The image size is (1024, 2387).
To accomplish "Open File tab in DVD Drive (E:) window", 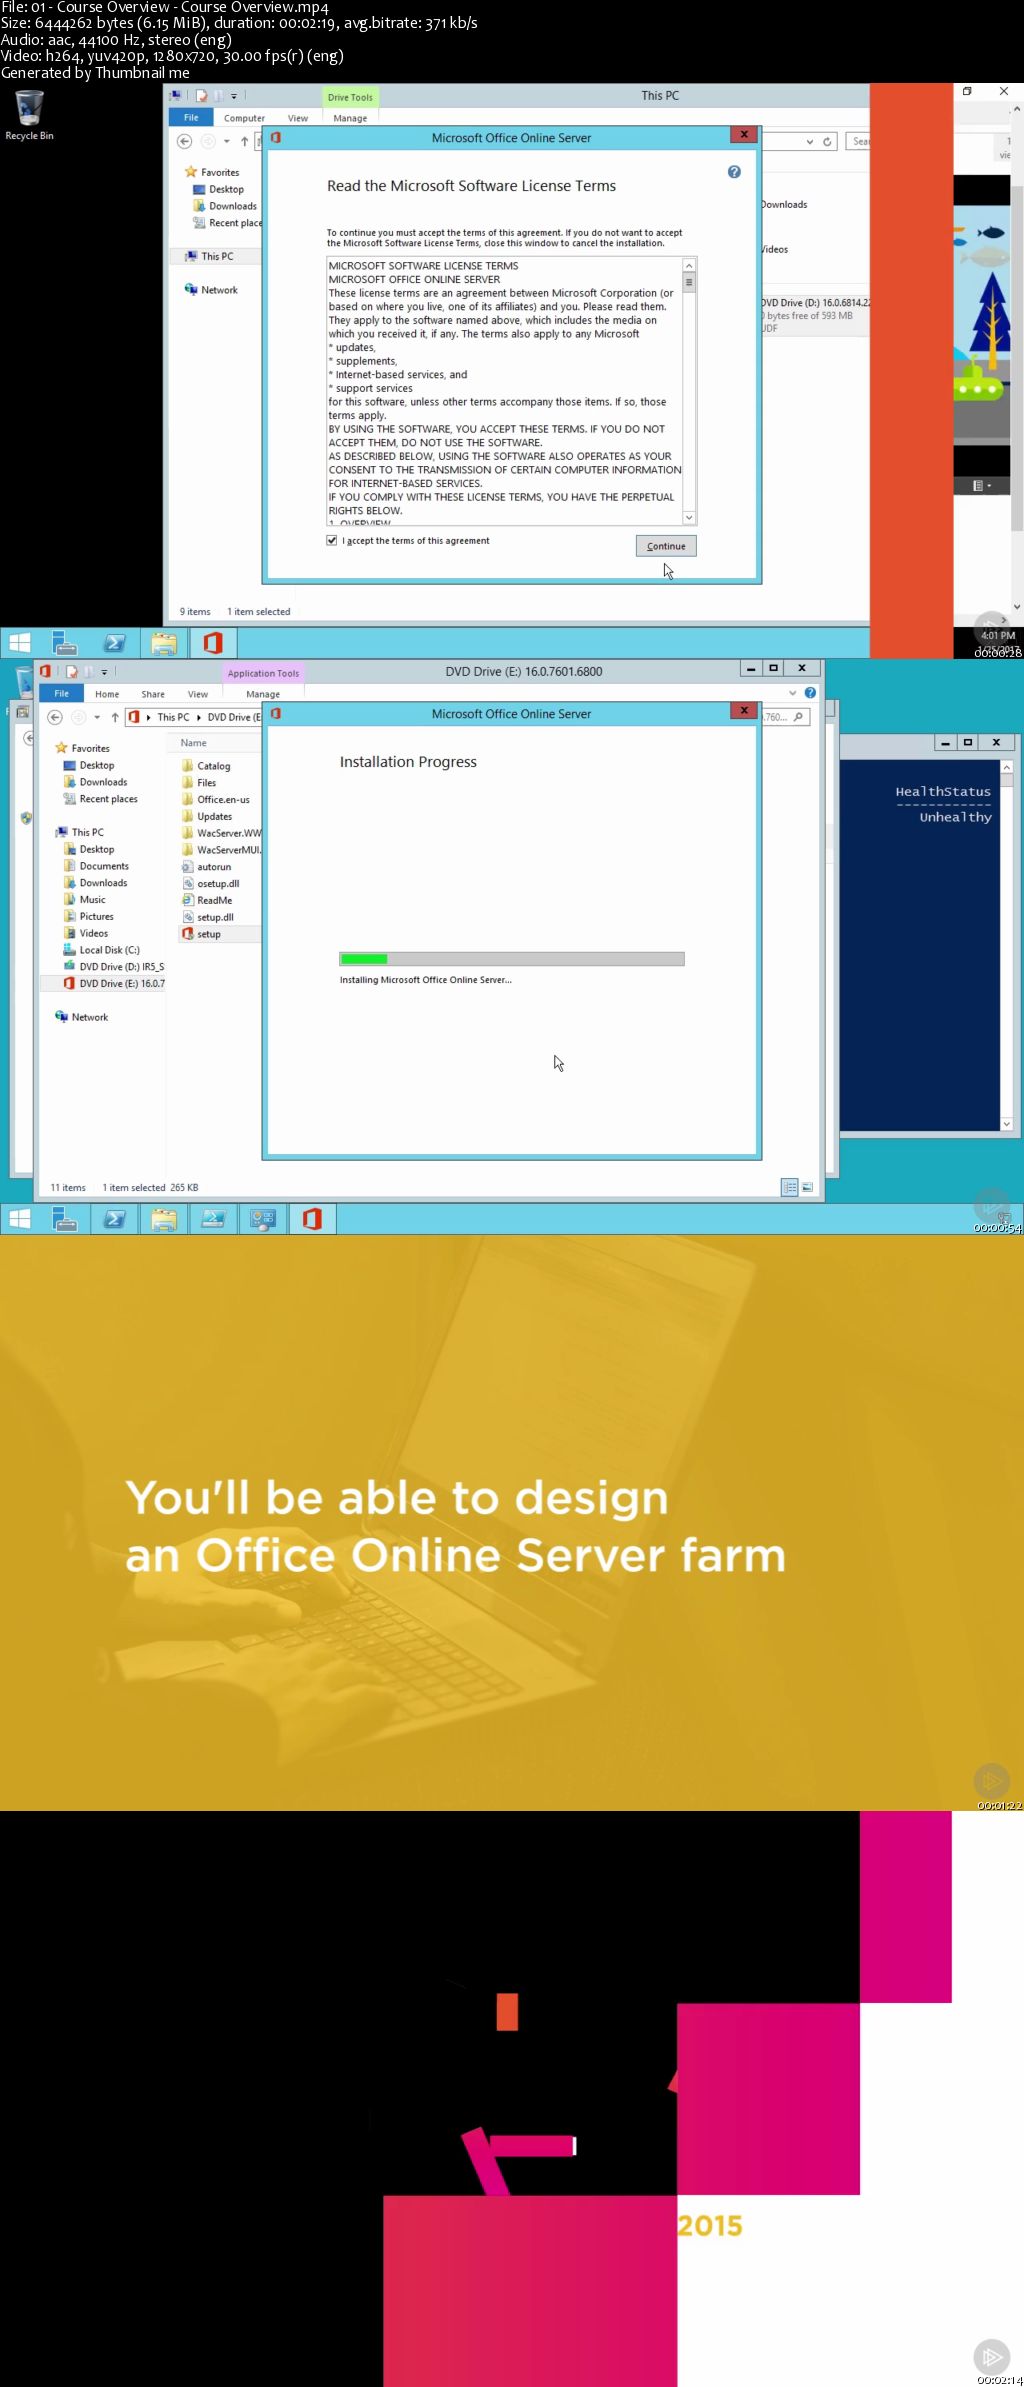I will (61, 693).
